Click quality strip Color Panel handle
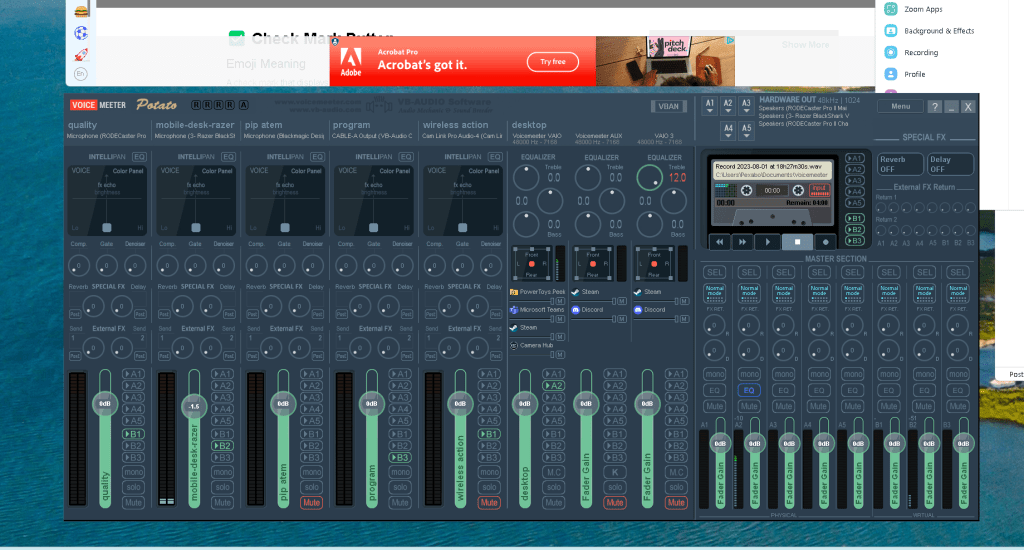This screenshot has height=550, width=1024. (106, 227)
